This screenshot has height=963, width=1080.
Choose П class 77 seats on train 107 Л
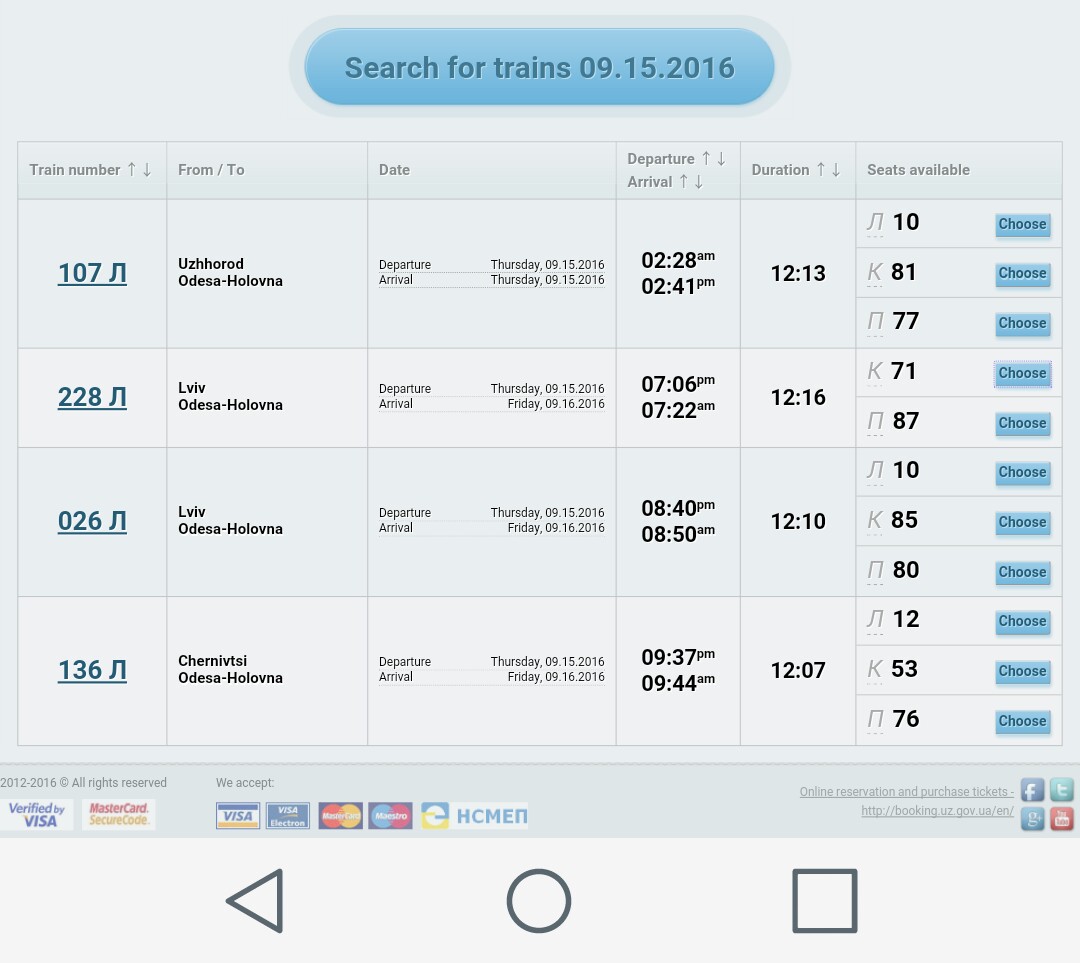point(1022,323)
